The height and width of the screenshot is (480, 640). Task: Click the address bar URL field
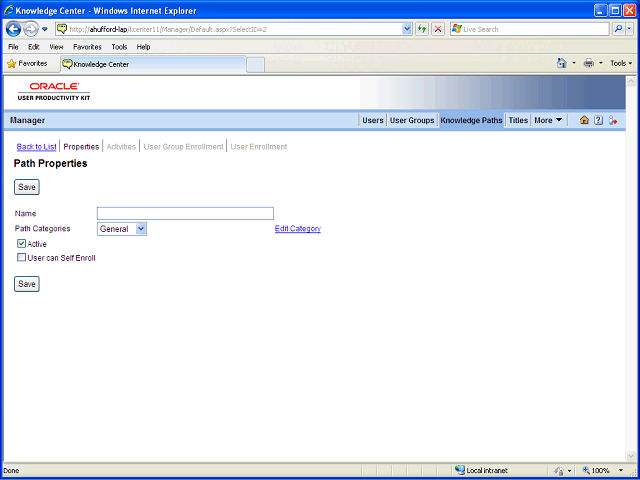coord(234,29)
